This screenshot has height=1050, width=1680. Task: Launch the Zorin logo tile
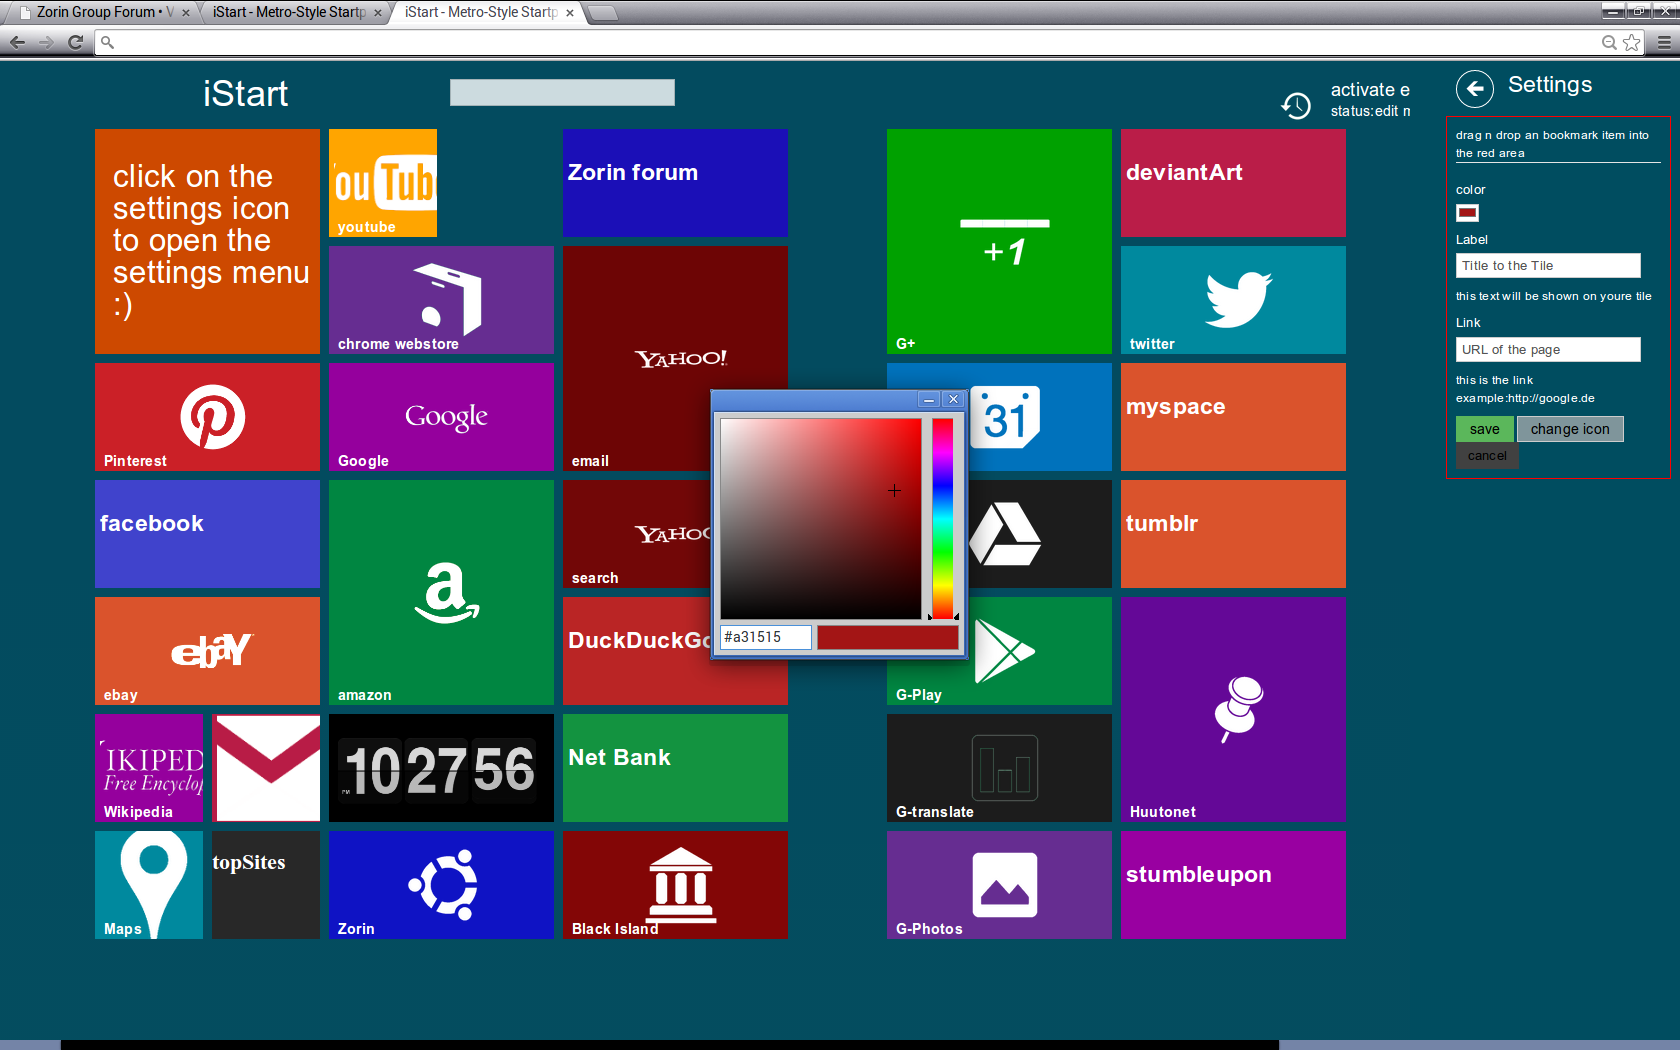coord(442,884)
